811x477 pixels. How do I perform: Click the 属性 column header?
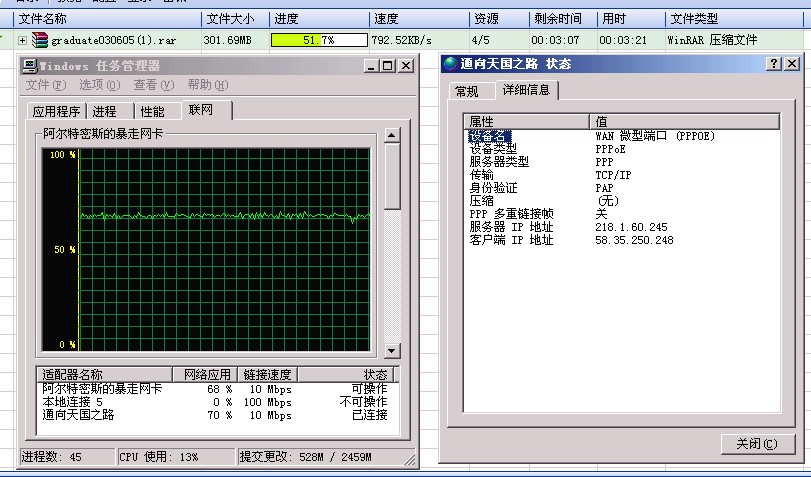click(x=527, y=122)
